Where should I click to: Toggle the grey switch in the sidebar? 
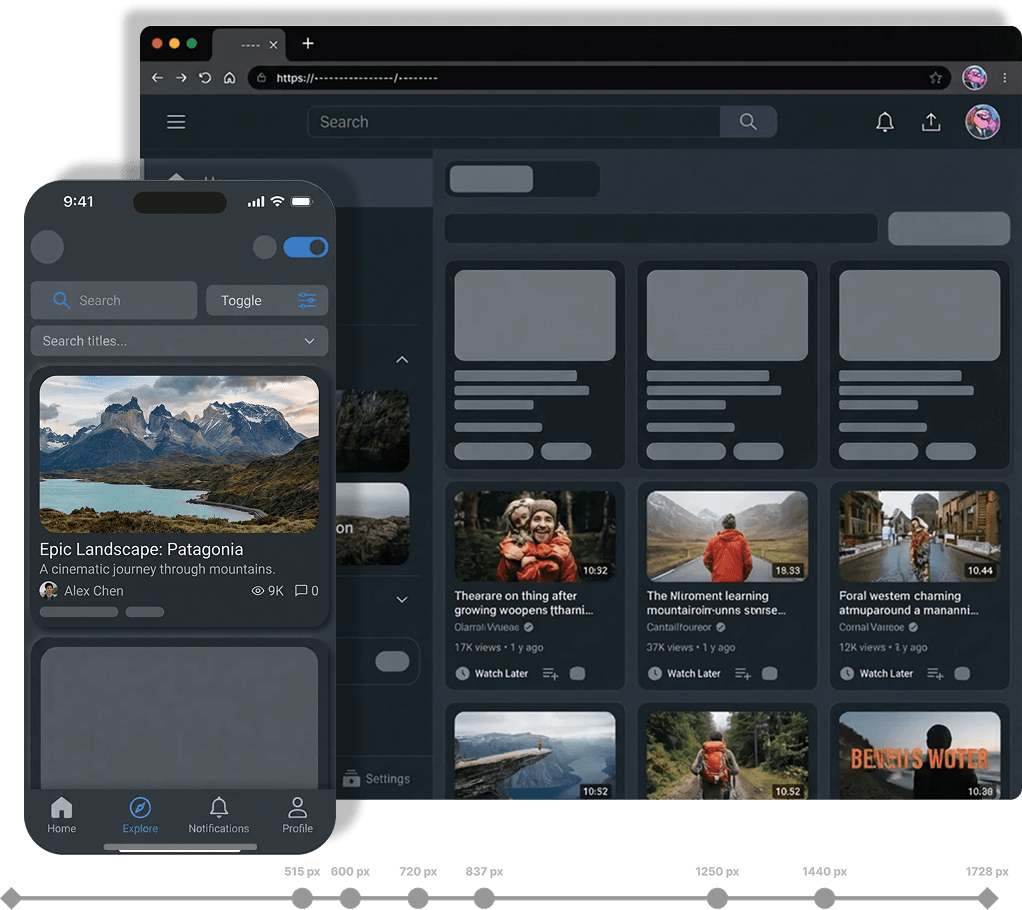[x=392, y=662]
